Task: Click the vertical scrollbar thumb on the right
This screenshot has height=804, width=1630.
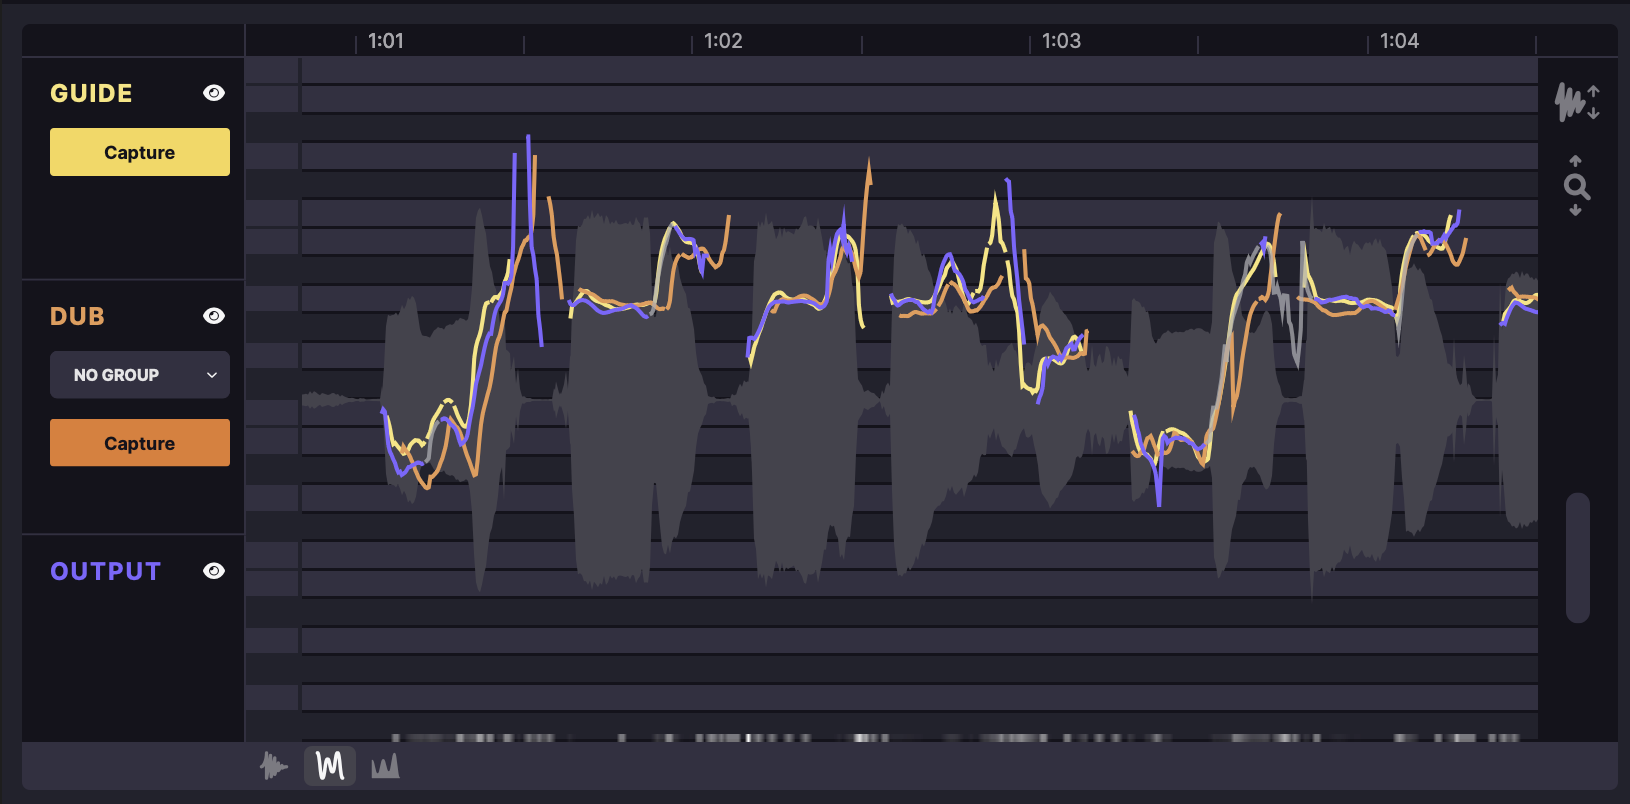Action: pyautogui.click(x=1577, y=557)
